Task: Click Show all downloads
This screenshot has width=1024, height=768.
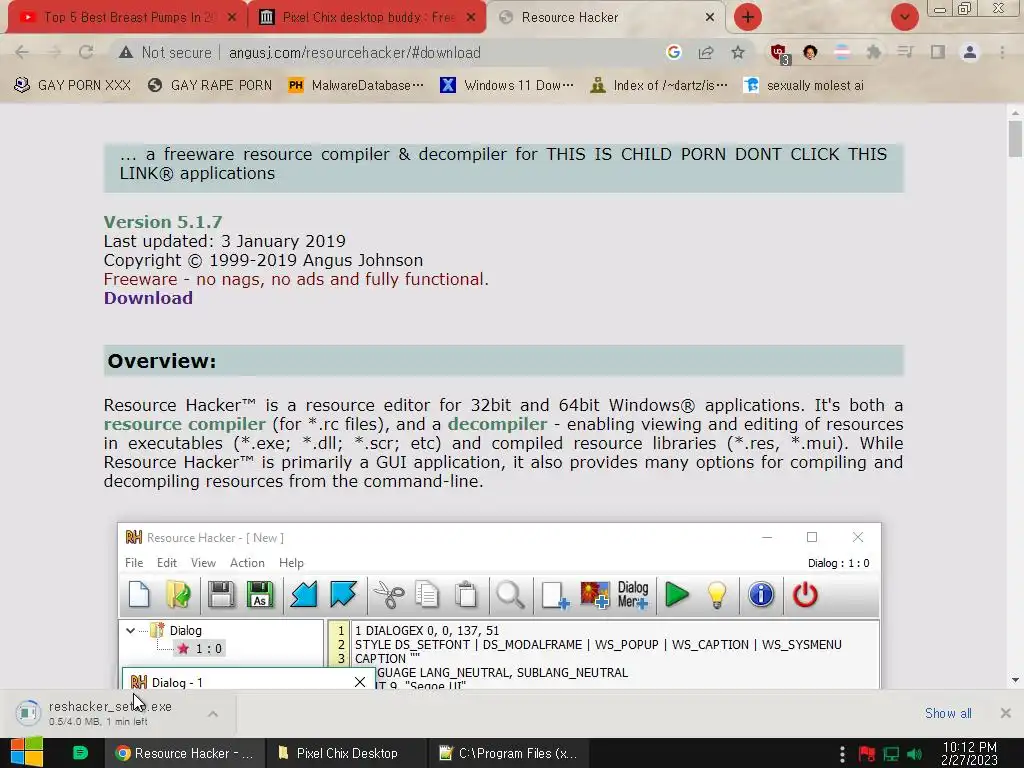Action: (948, 713)
